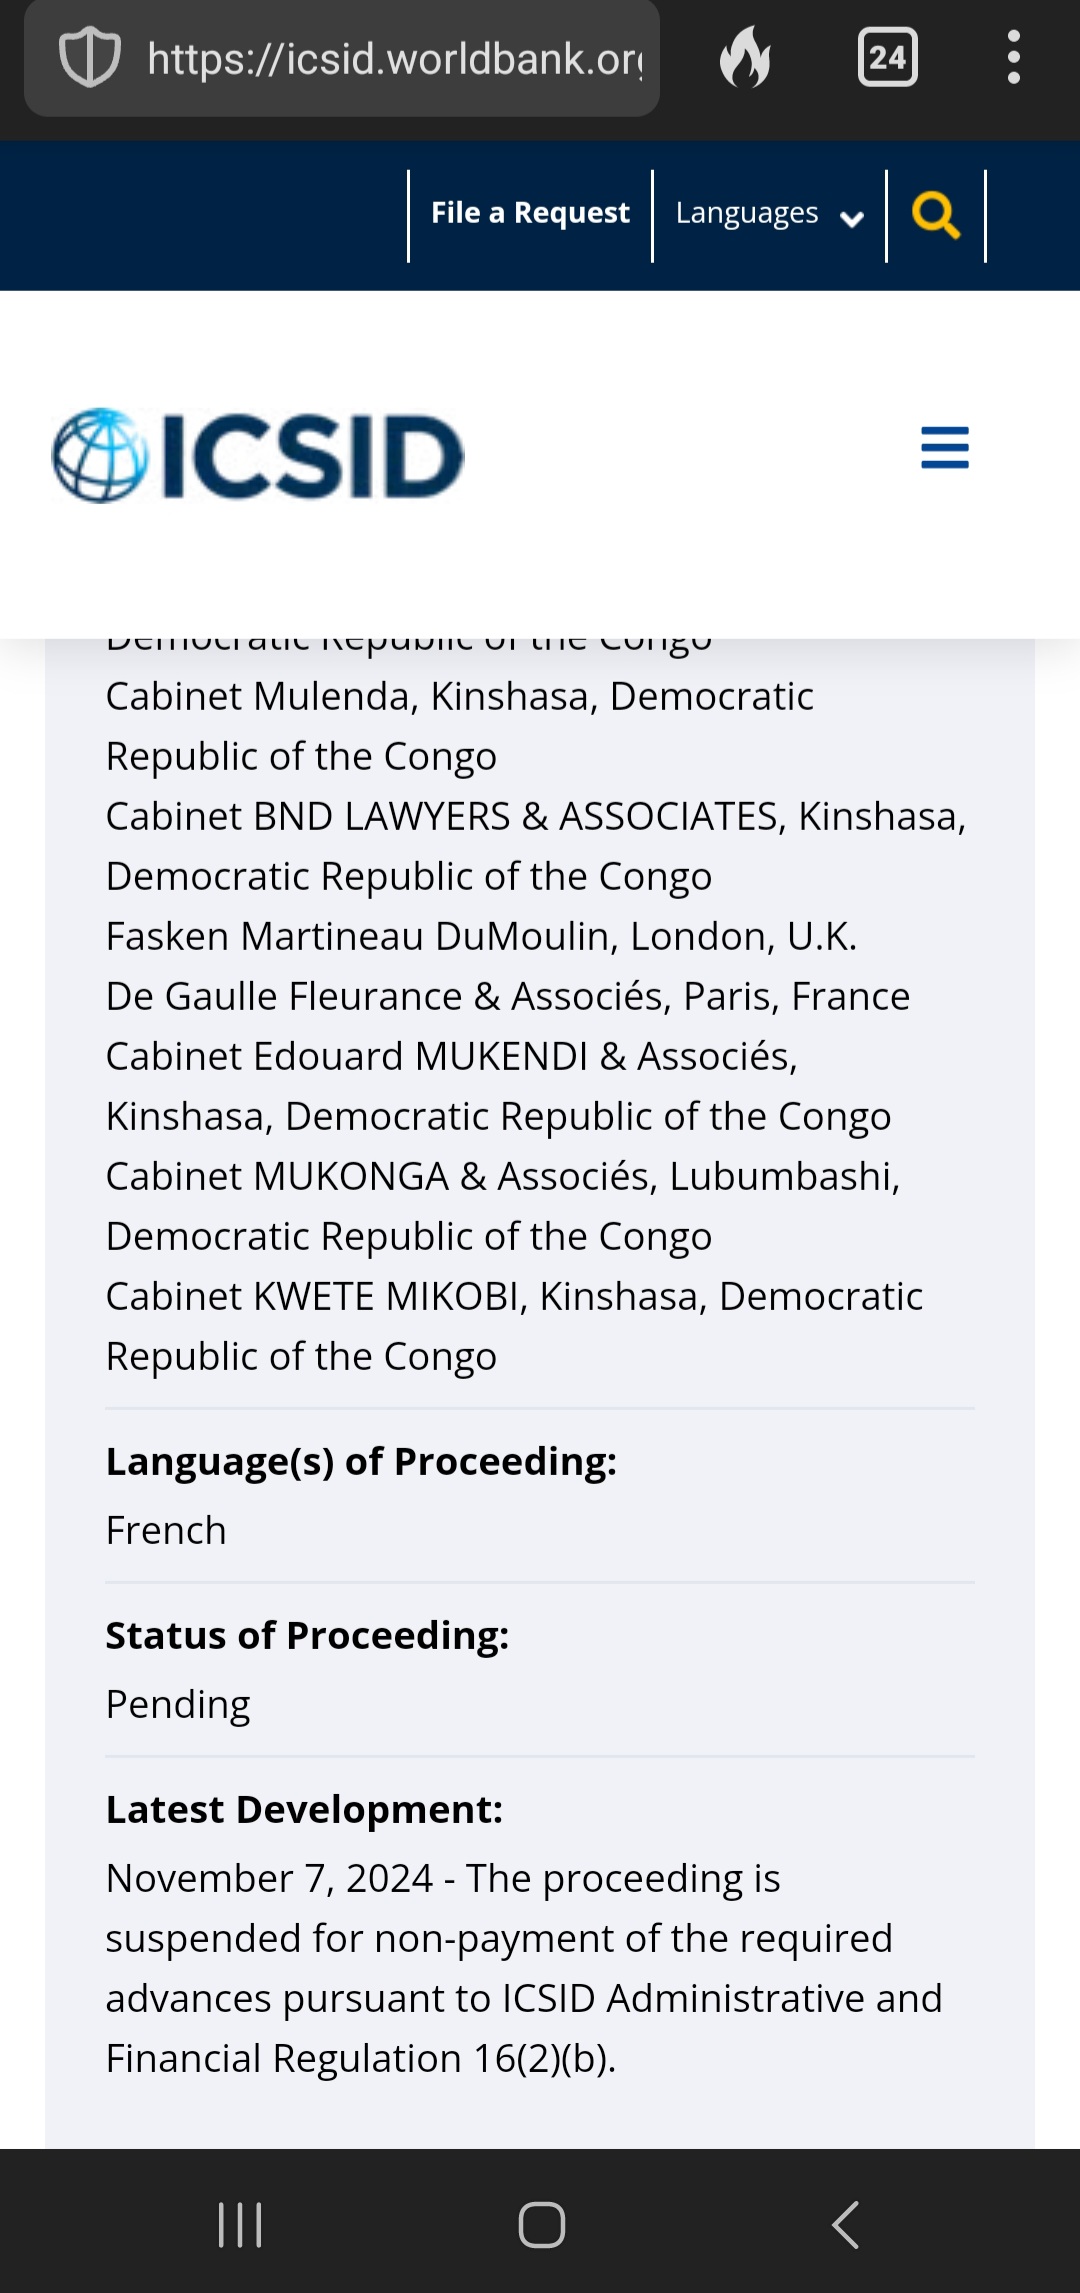Select the Fasken Martineau DuMoulin text line

pos(481,937)
